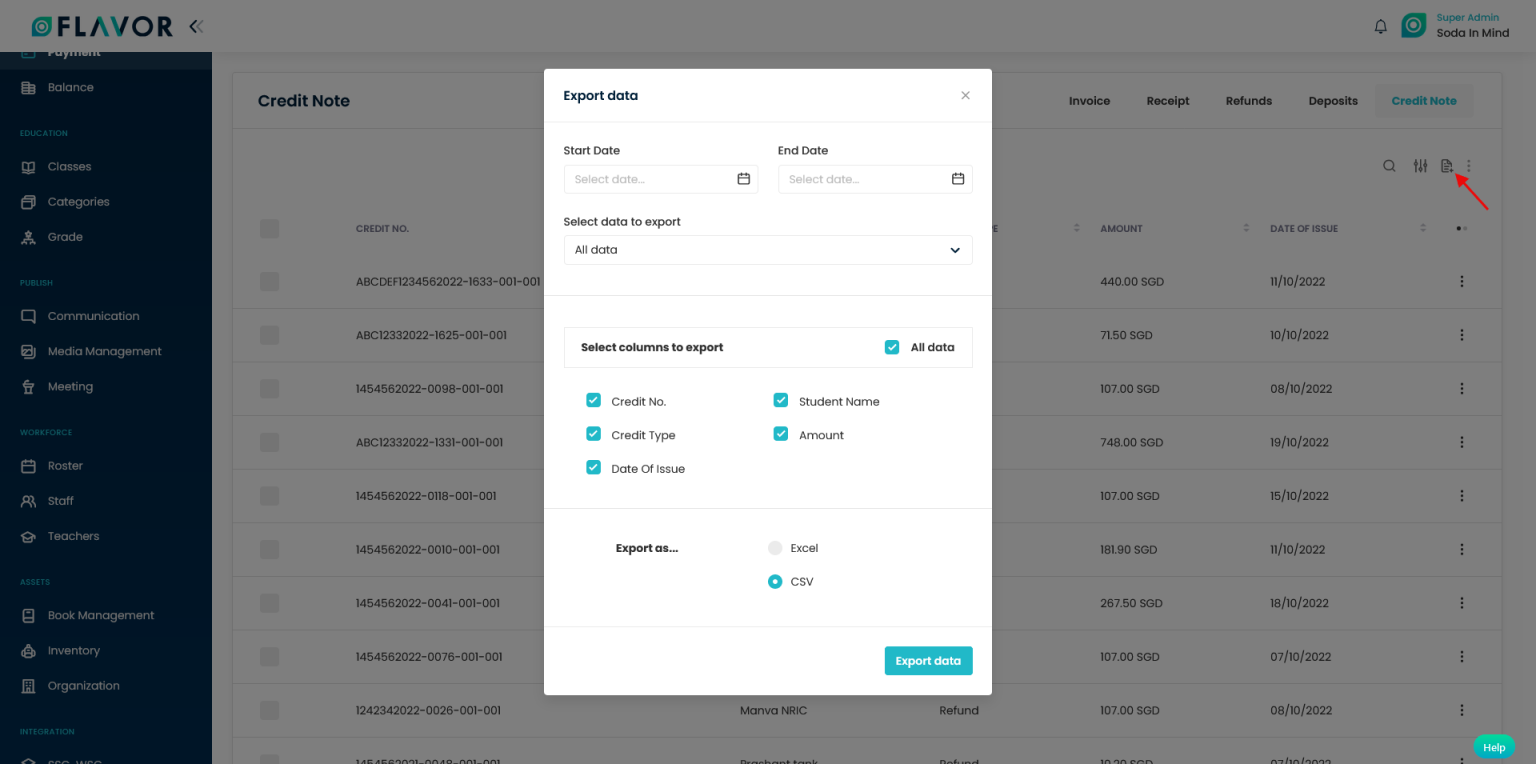Screen dimensions: 1536x764
Task: Switch to the Invoice tab
Action: tap(1089, 101)
